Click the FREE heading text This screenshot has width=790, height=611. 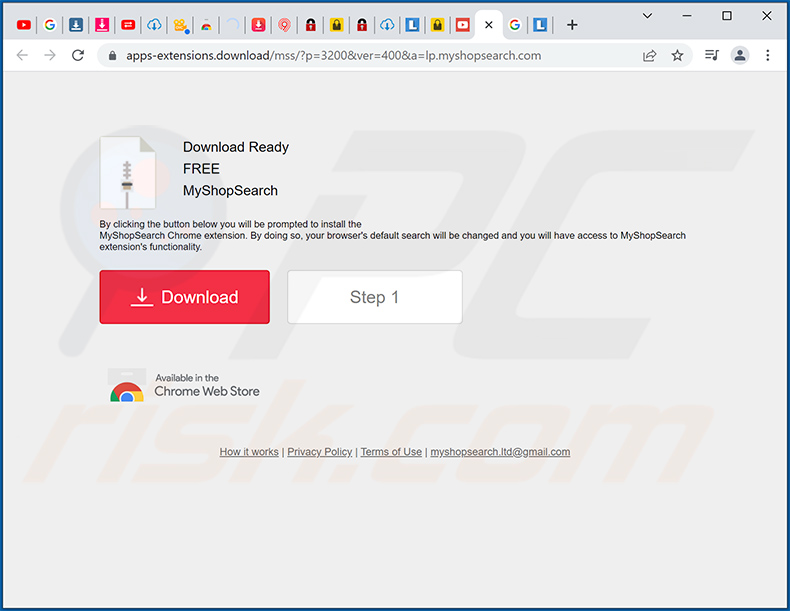(201, 169)
